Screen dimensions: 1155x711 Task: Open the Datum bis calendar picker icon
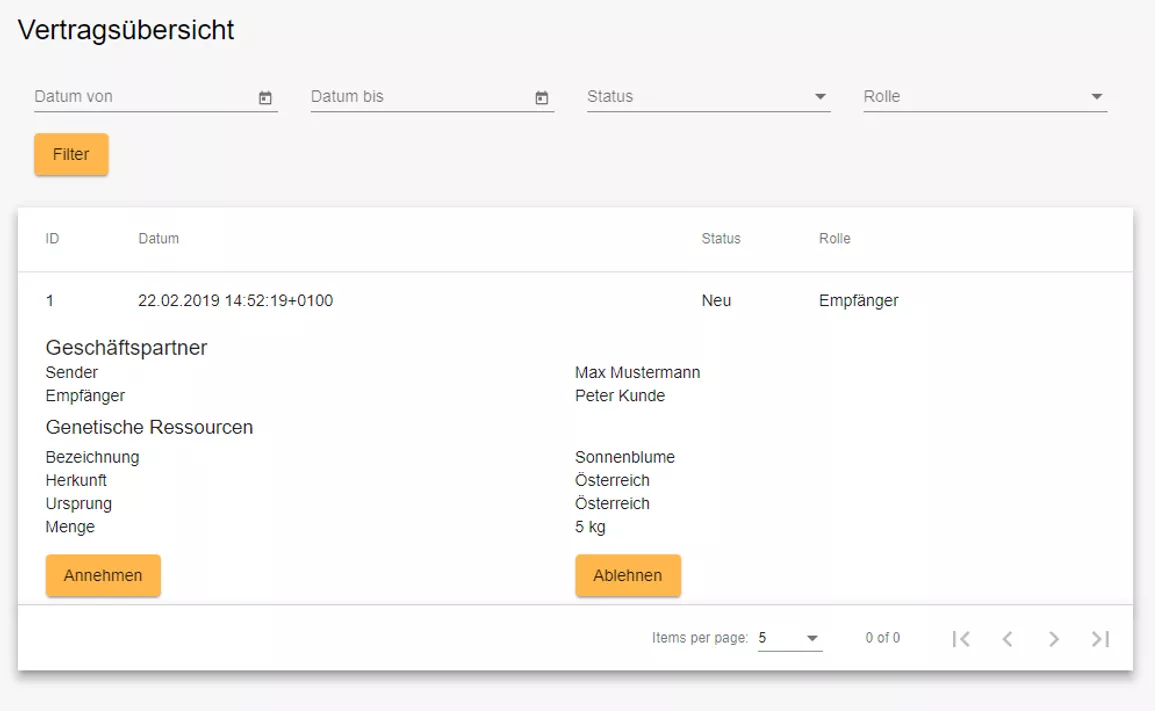(542, 98)
